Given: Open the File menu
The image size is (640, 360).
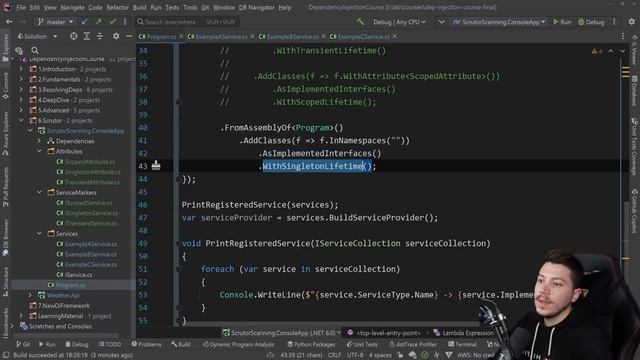Looking at the screenshot, I should 21,7.
